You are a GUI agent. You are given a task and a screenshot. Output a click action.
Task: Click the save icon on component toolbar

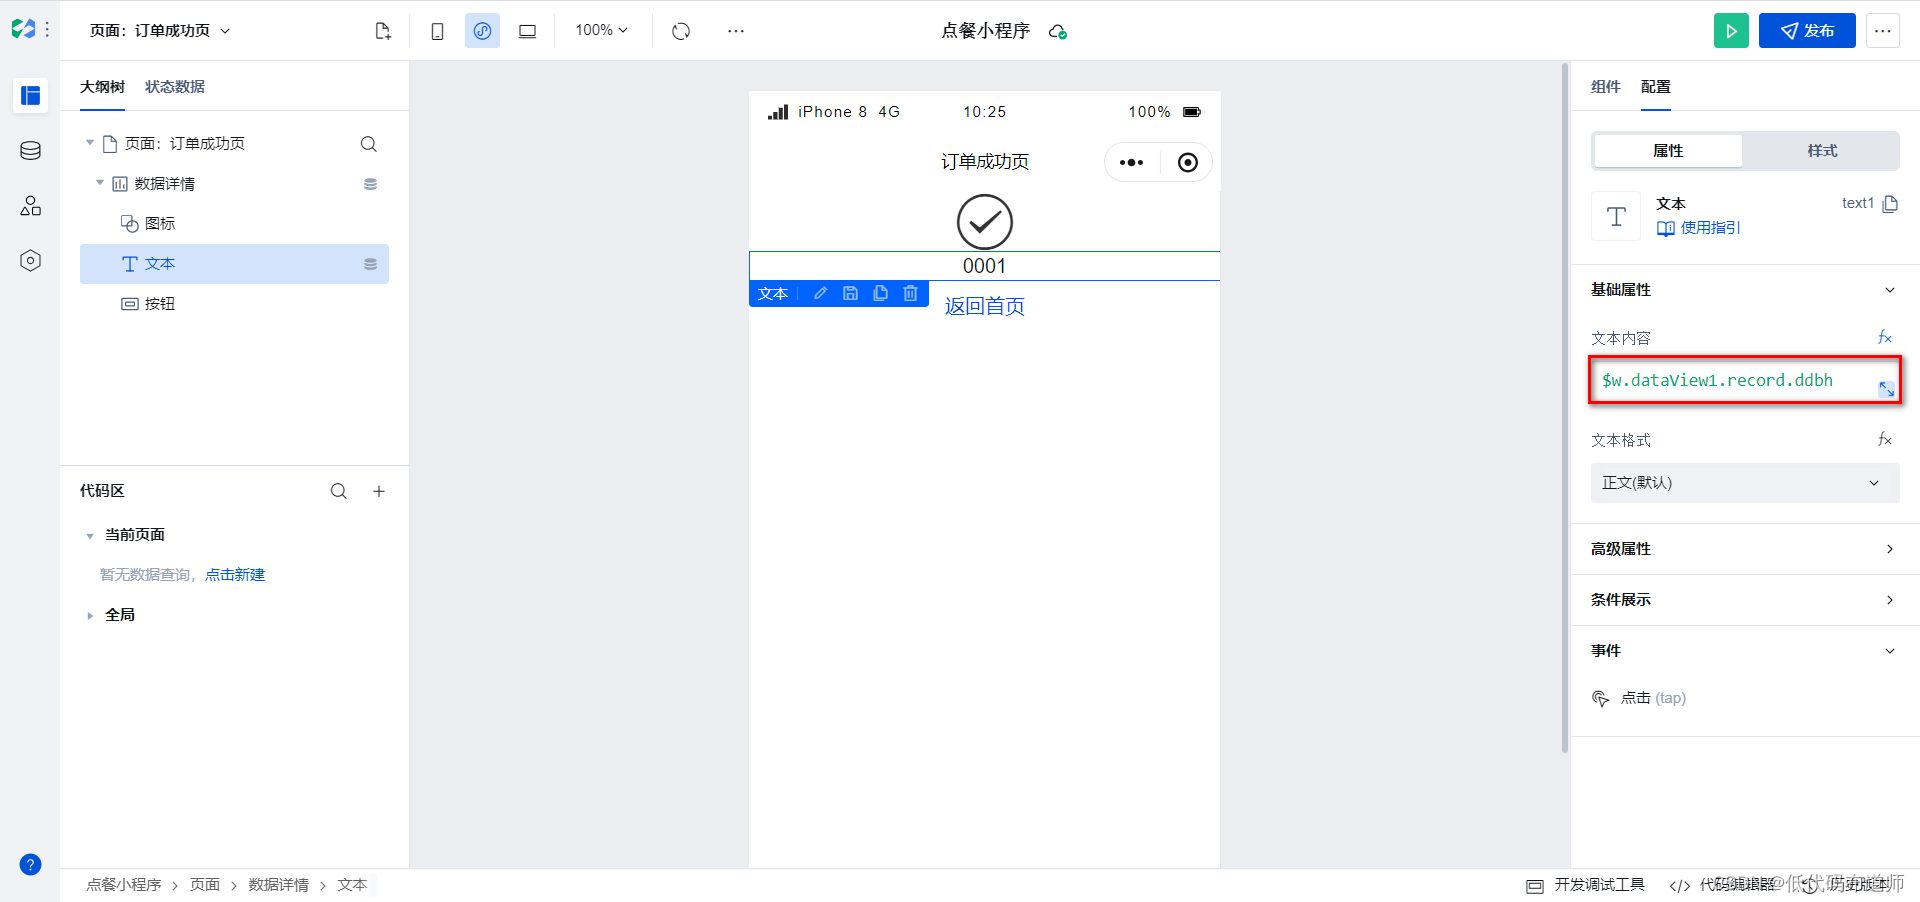(x=850, y=293)
